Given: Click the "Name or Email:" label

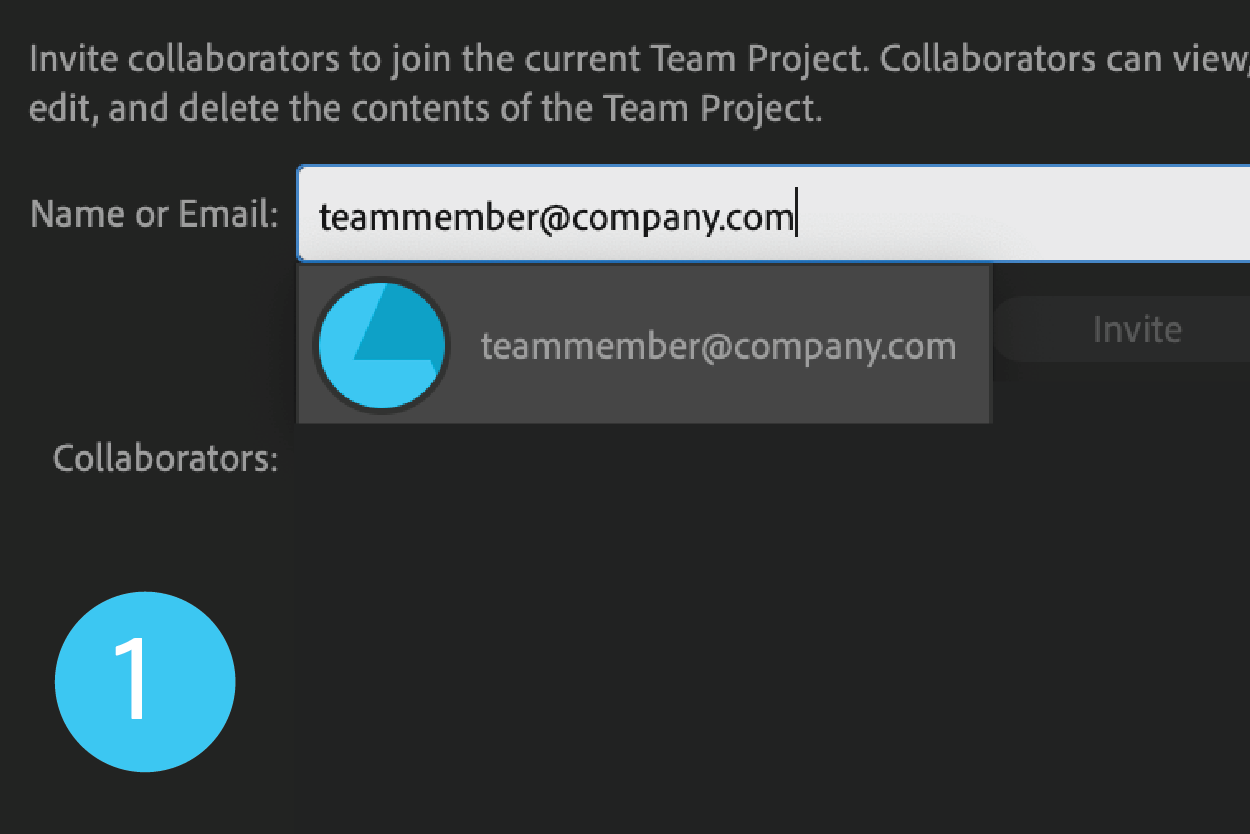Looking at the screenshot, I should 154,214.
